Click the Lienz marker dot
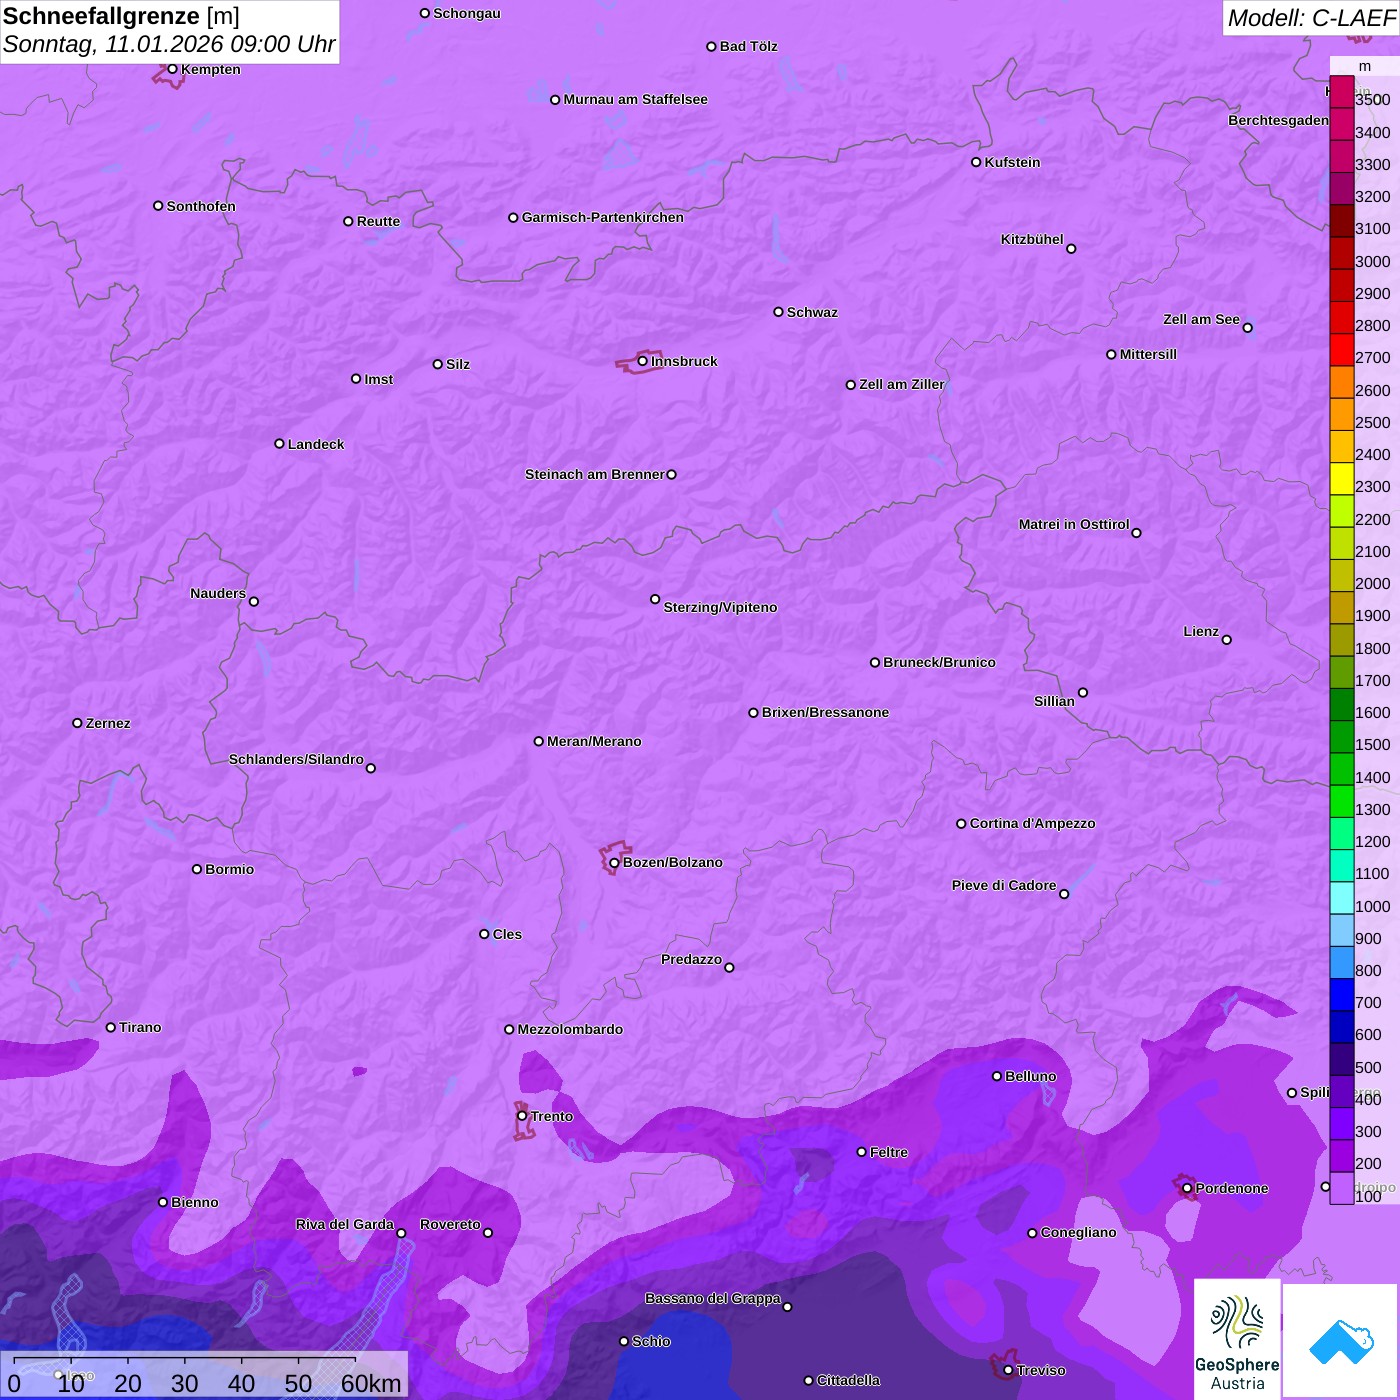This screenshot has height=1400, width=1400. click(x=1227, y=640)
